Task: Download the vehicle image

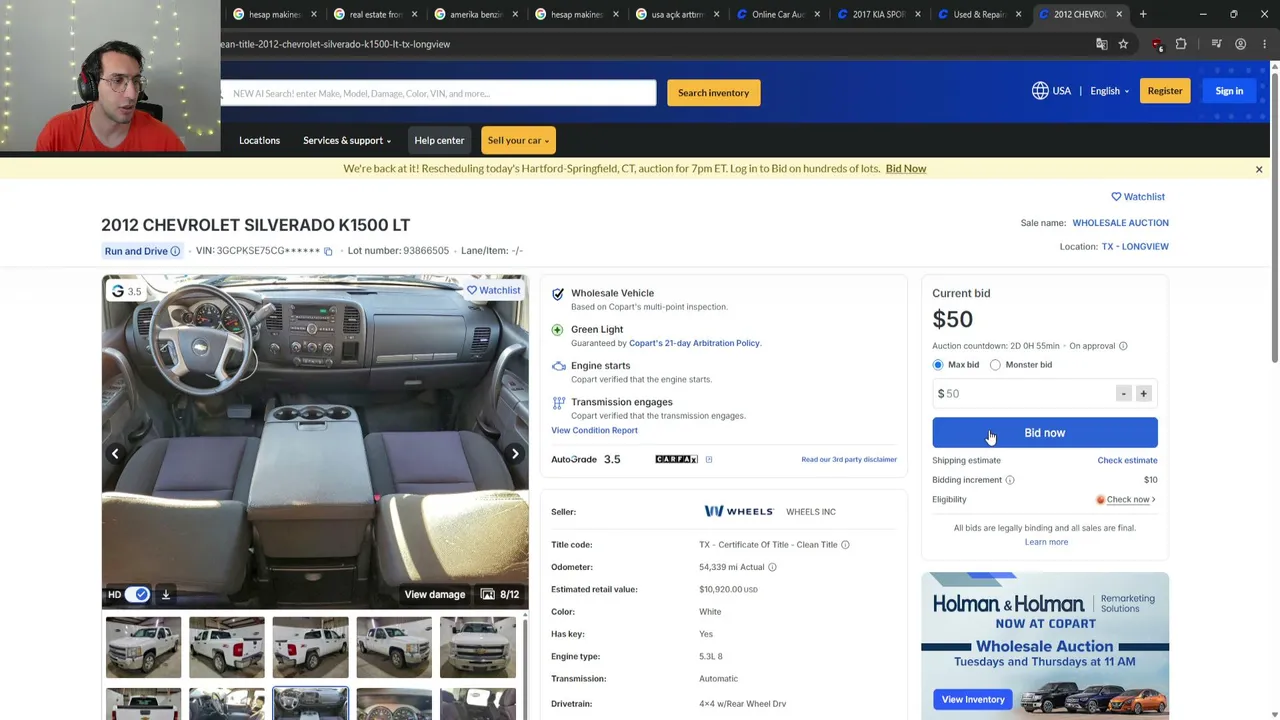Action: click(166, 595)
